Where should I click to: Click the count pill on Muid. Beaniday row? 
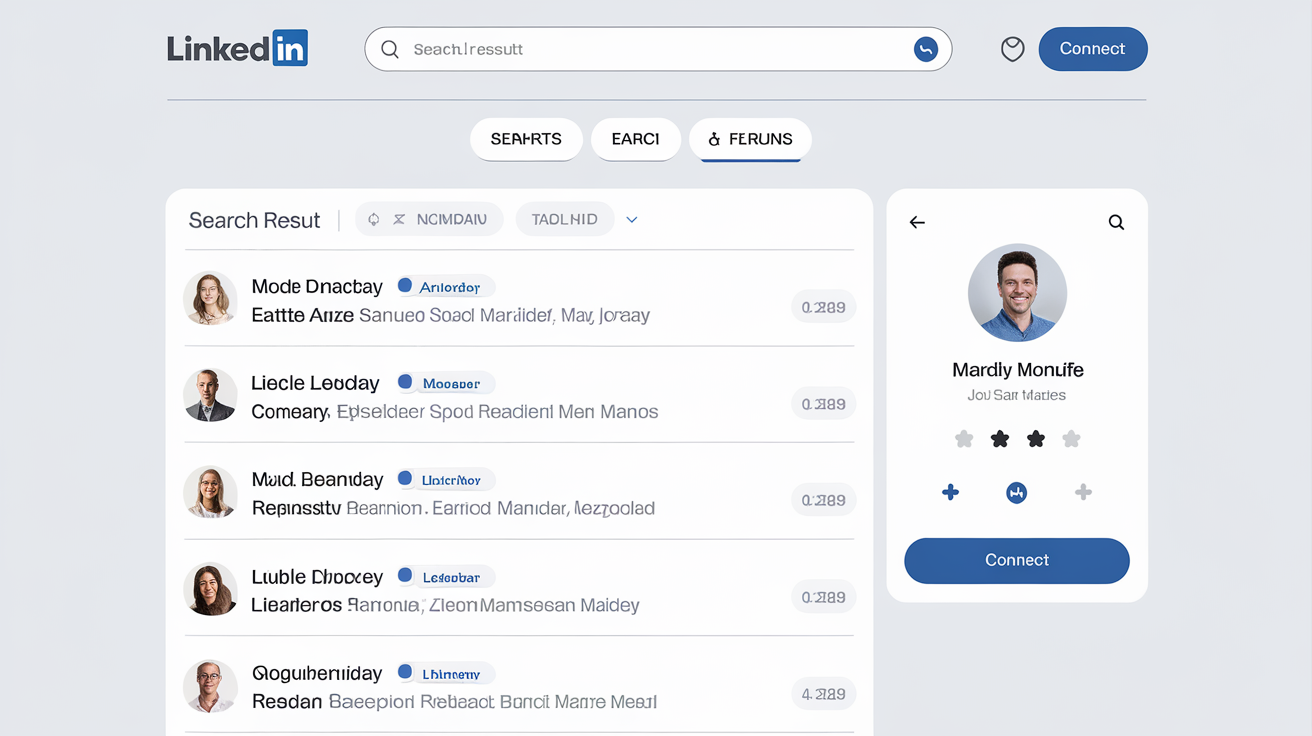[x=823, y=500]
